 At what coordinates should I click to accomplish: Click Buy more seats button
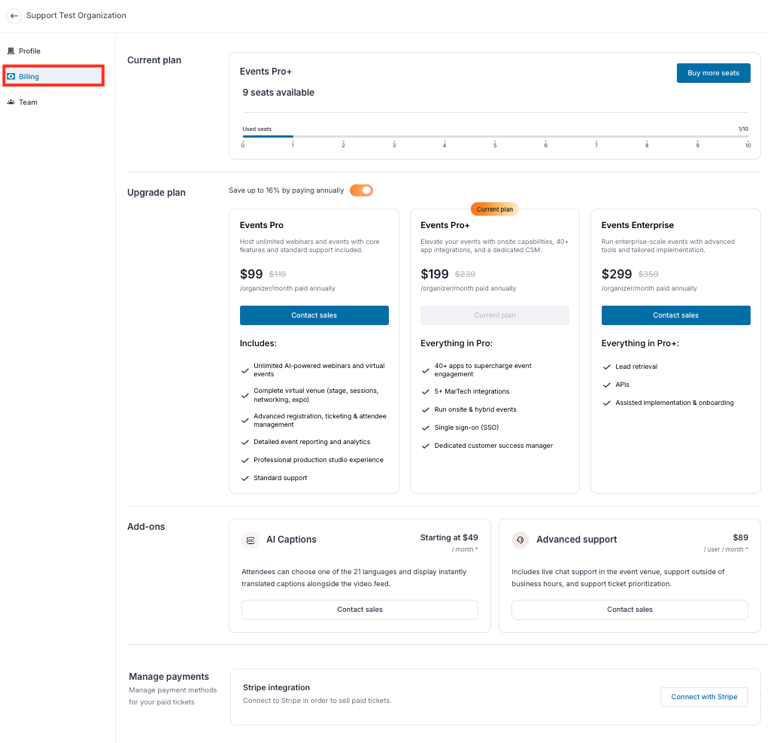coord(713,73)
